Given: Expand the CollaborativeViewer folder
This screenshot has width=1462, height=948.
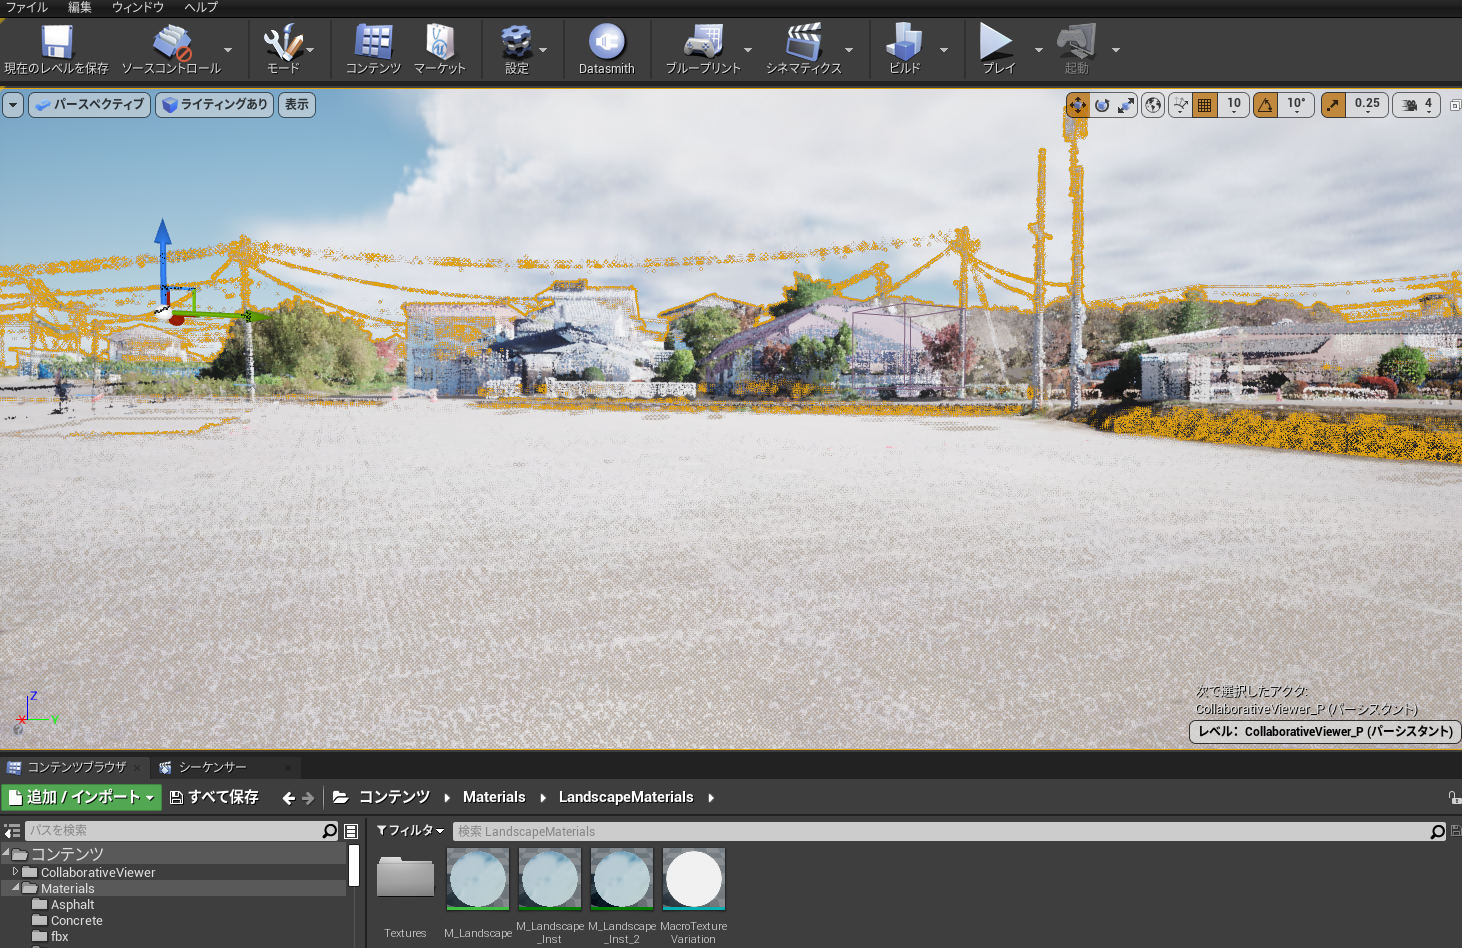Looking at the screenshot, I should pyautogui.click(x=15, y=872).
